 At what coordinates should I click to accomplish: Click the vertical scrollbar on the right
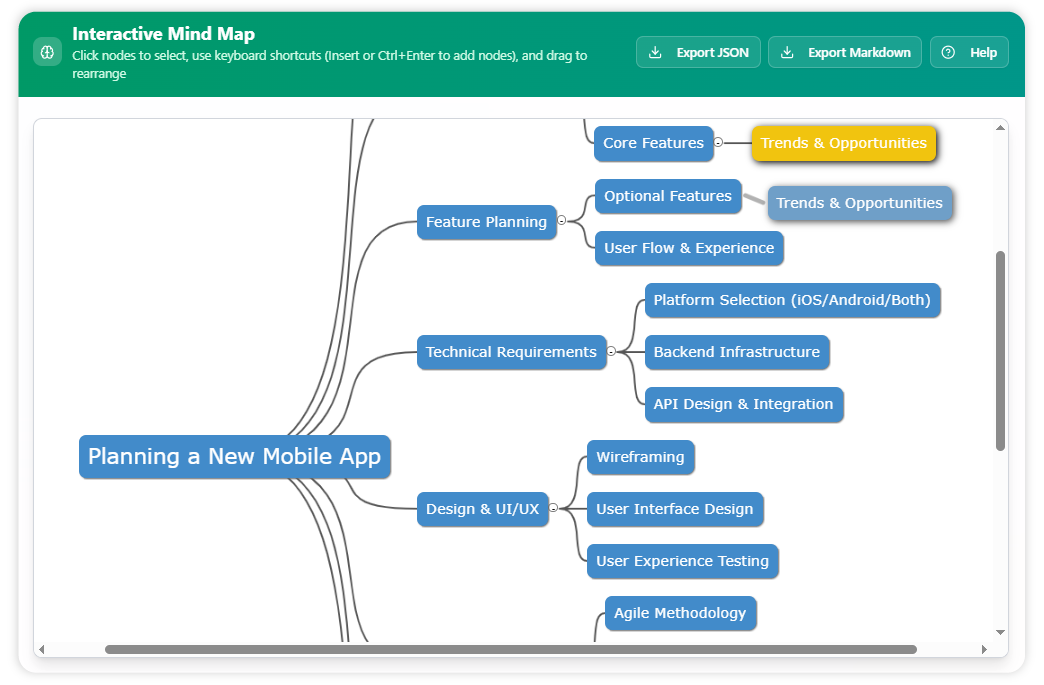coord(1000,350)
